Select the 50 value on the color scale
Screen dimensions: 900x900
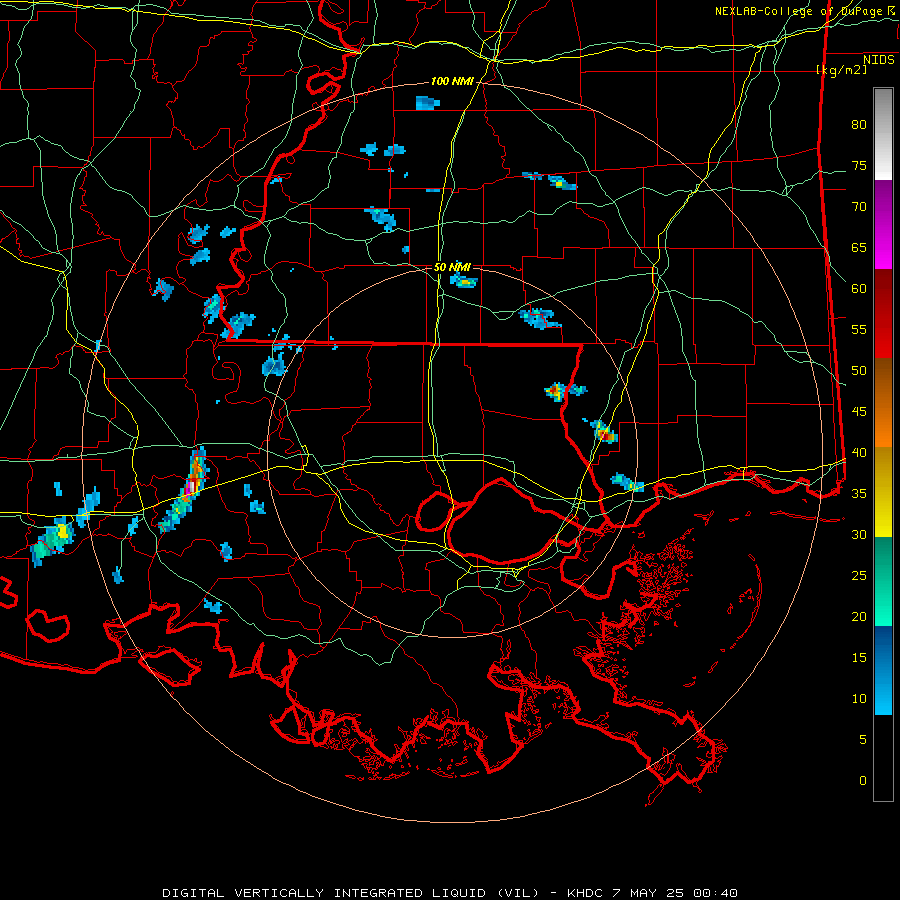coord(859,371)
